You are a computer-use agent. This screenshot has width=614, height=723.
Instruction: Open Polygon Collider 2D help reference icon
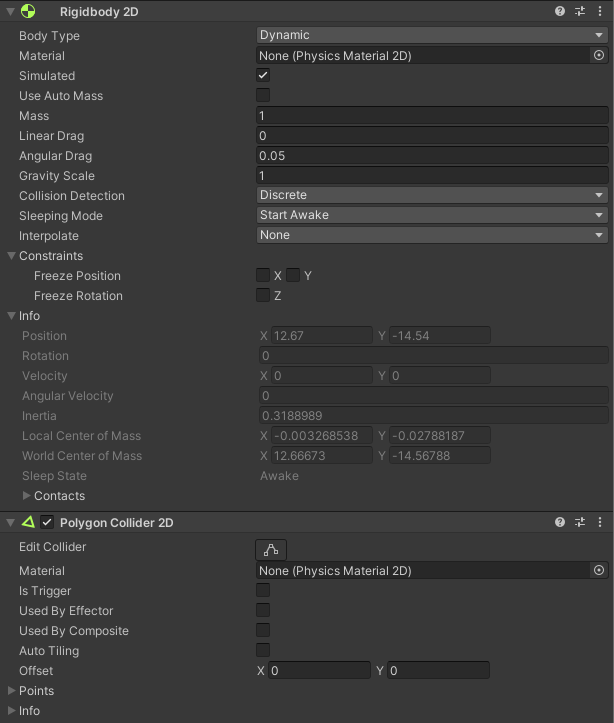(x=561, y=522)
